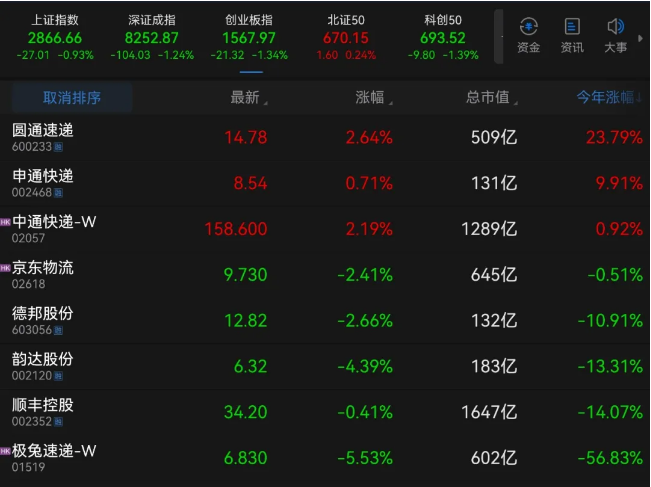
Task: Click the 2.64% change value
Action: tap(369, 137)
